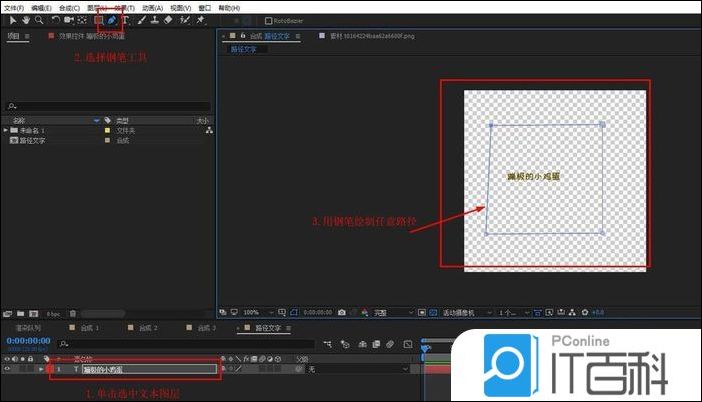702x402 pixels.
Task: Select the Eraser tool
Action: tap(167, 19)
